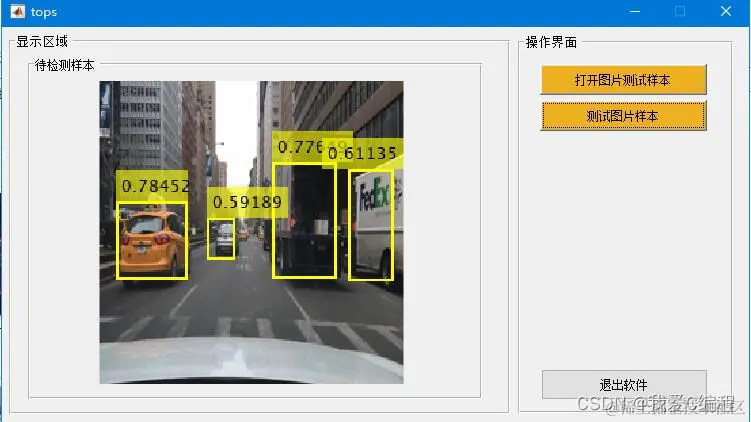Click the MATLAB icon in title bar
Viewport: 751px width, 422px height.
pyautogui.click(x=17, y=11)
